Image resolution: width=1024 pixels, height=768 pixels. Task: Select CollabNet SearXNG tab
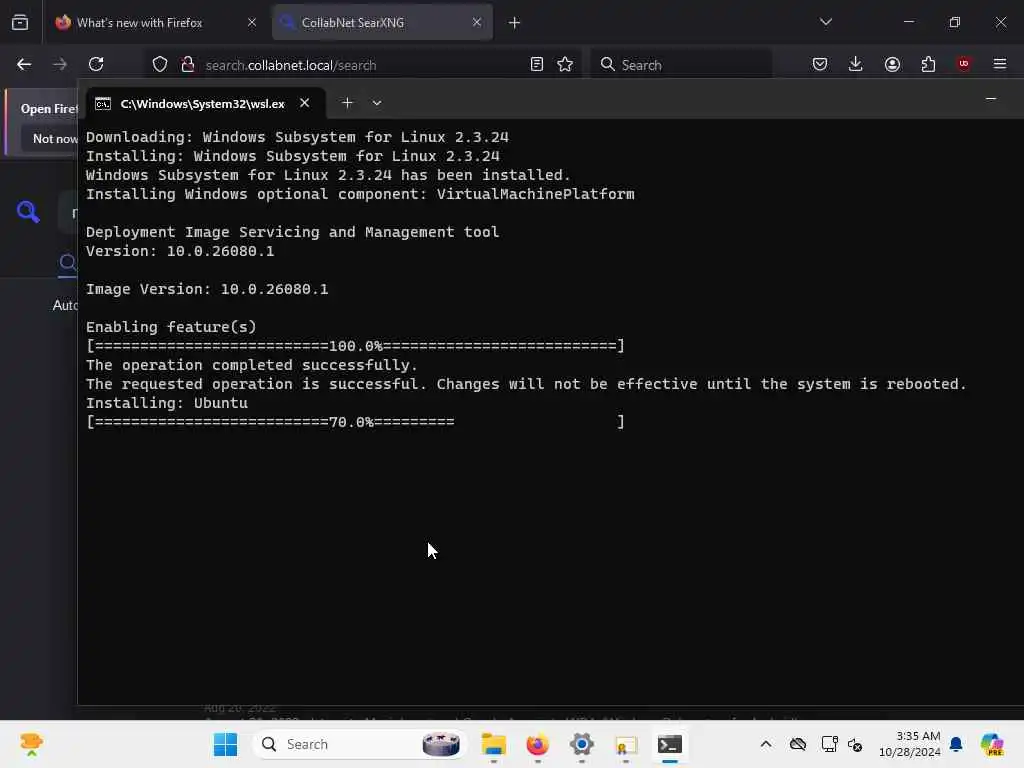pos(382,22)
